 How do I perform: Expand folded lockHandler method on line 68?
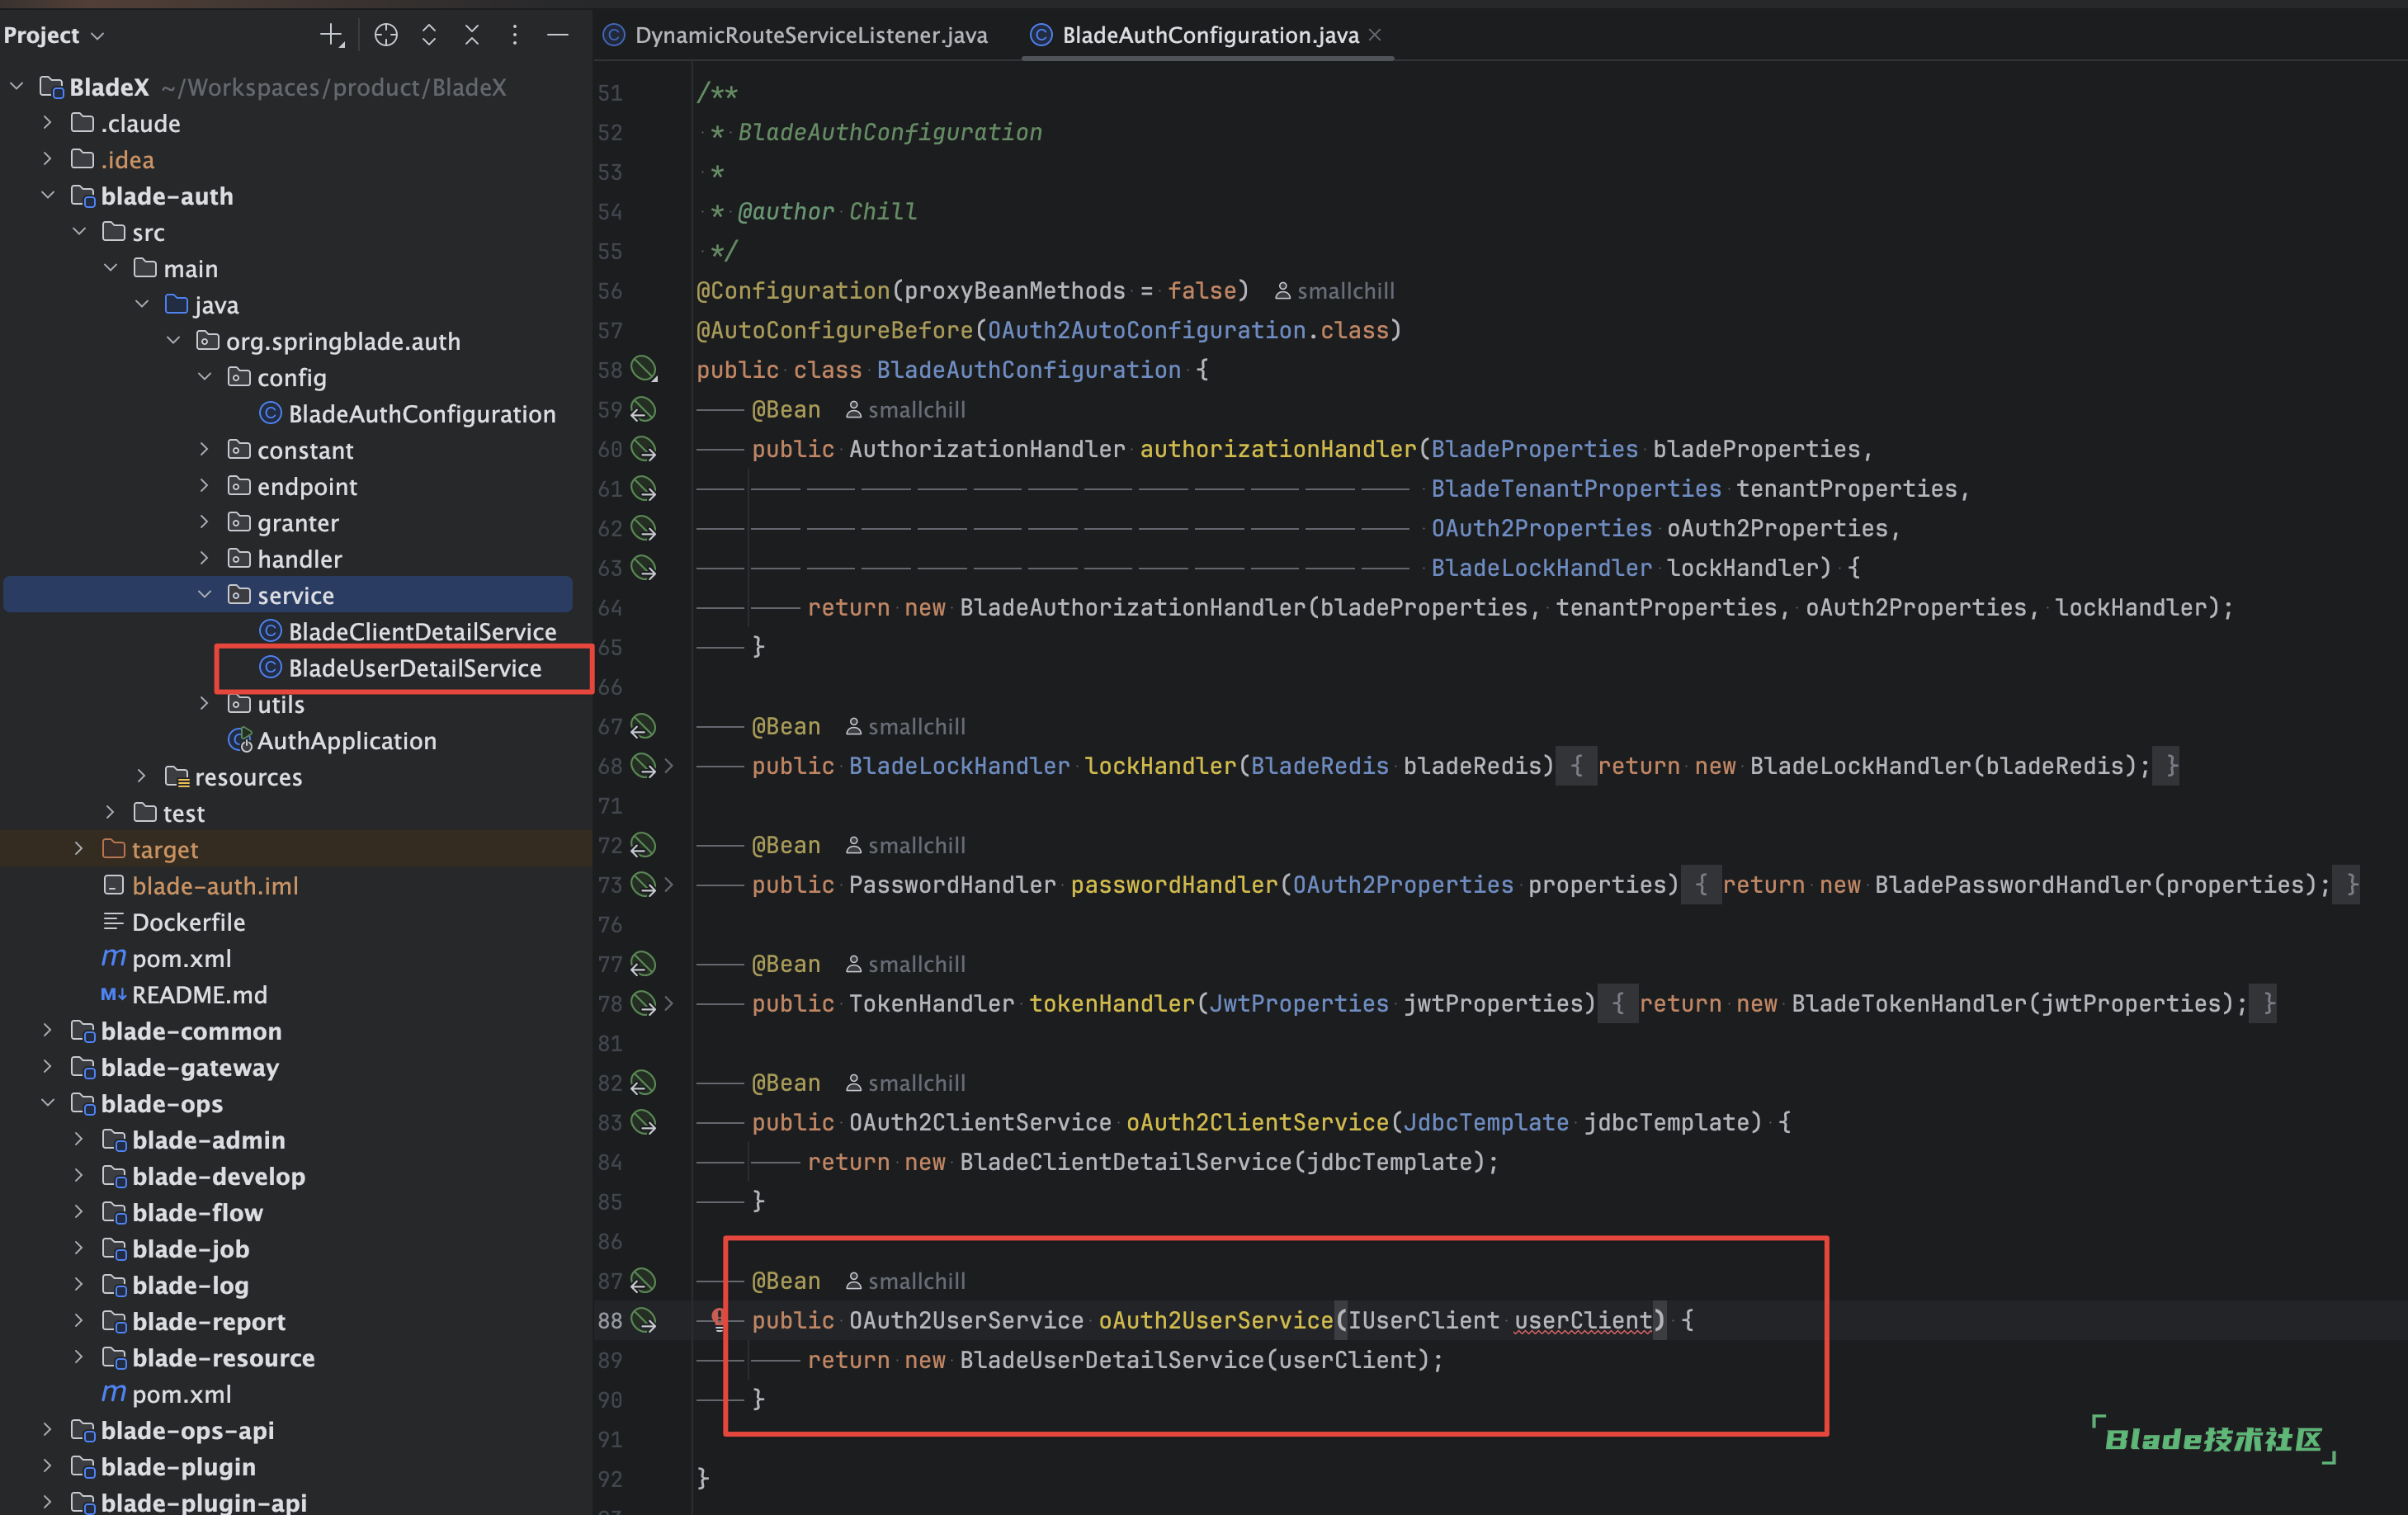pyautogui.click(x=669, y=766)
